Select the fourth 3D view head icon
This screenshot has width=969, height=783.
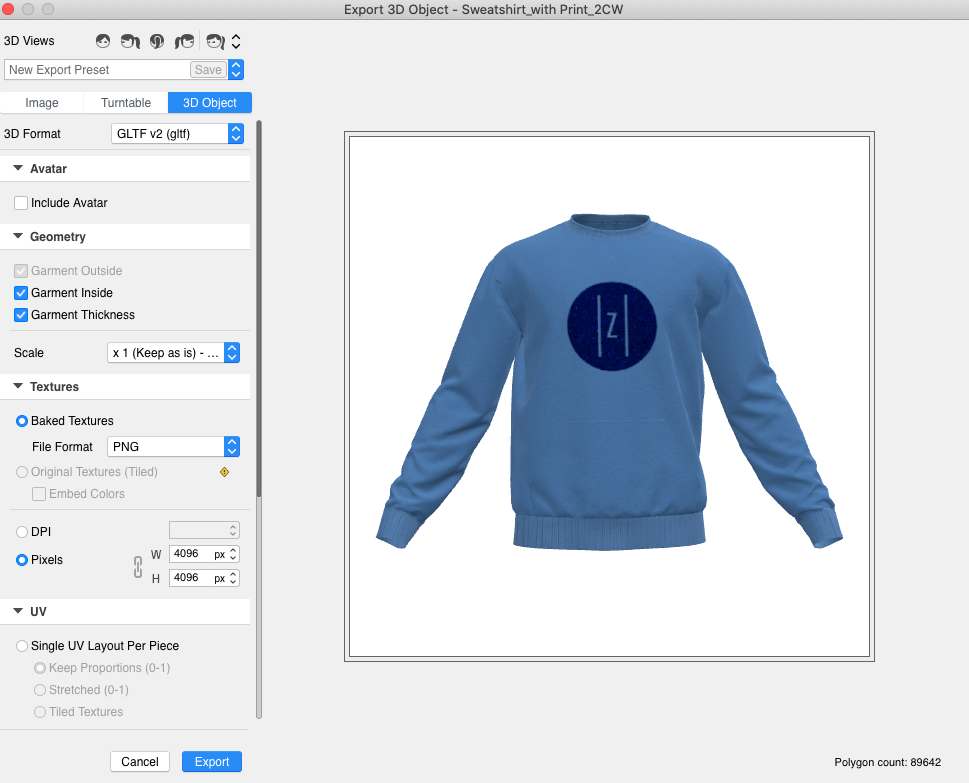[x=184, y=41]
